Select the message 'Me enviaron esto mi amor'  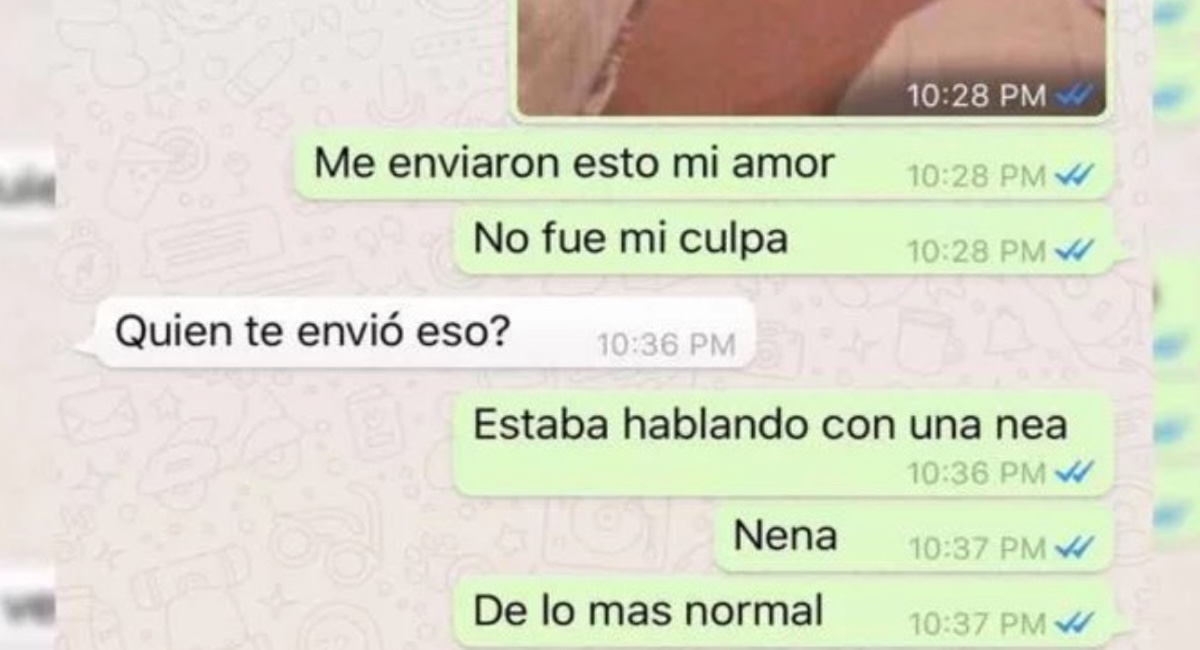pos(703,165)
